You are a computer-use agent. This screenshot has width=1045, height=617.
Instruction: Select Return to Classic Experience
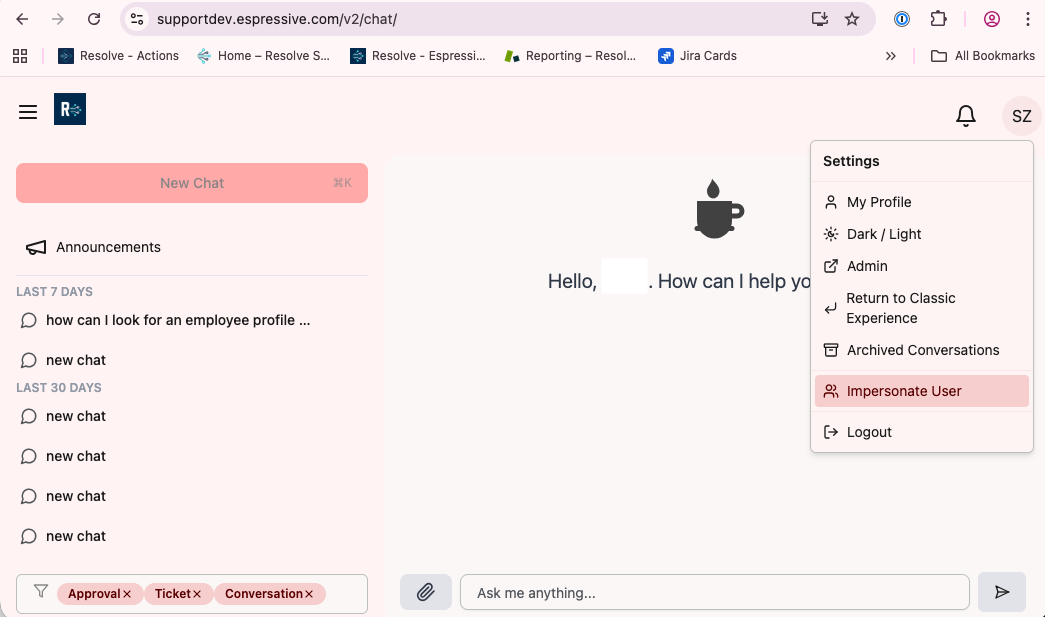(x=900, y=307)
